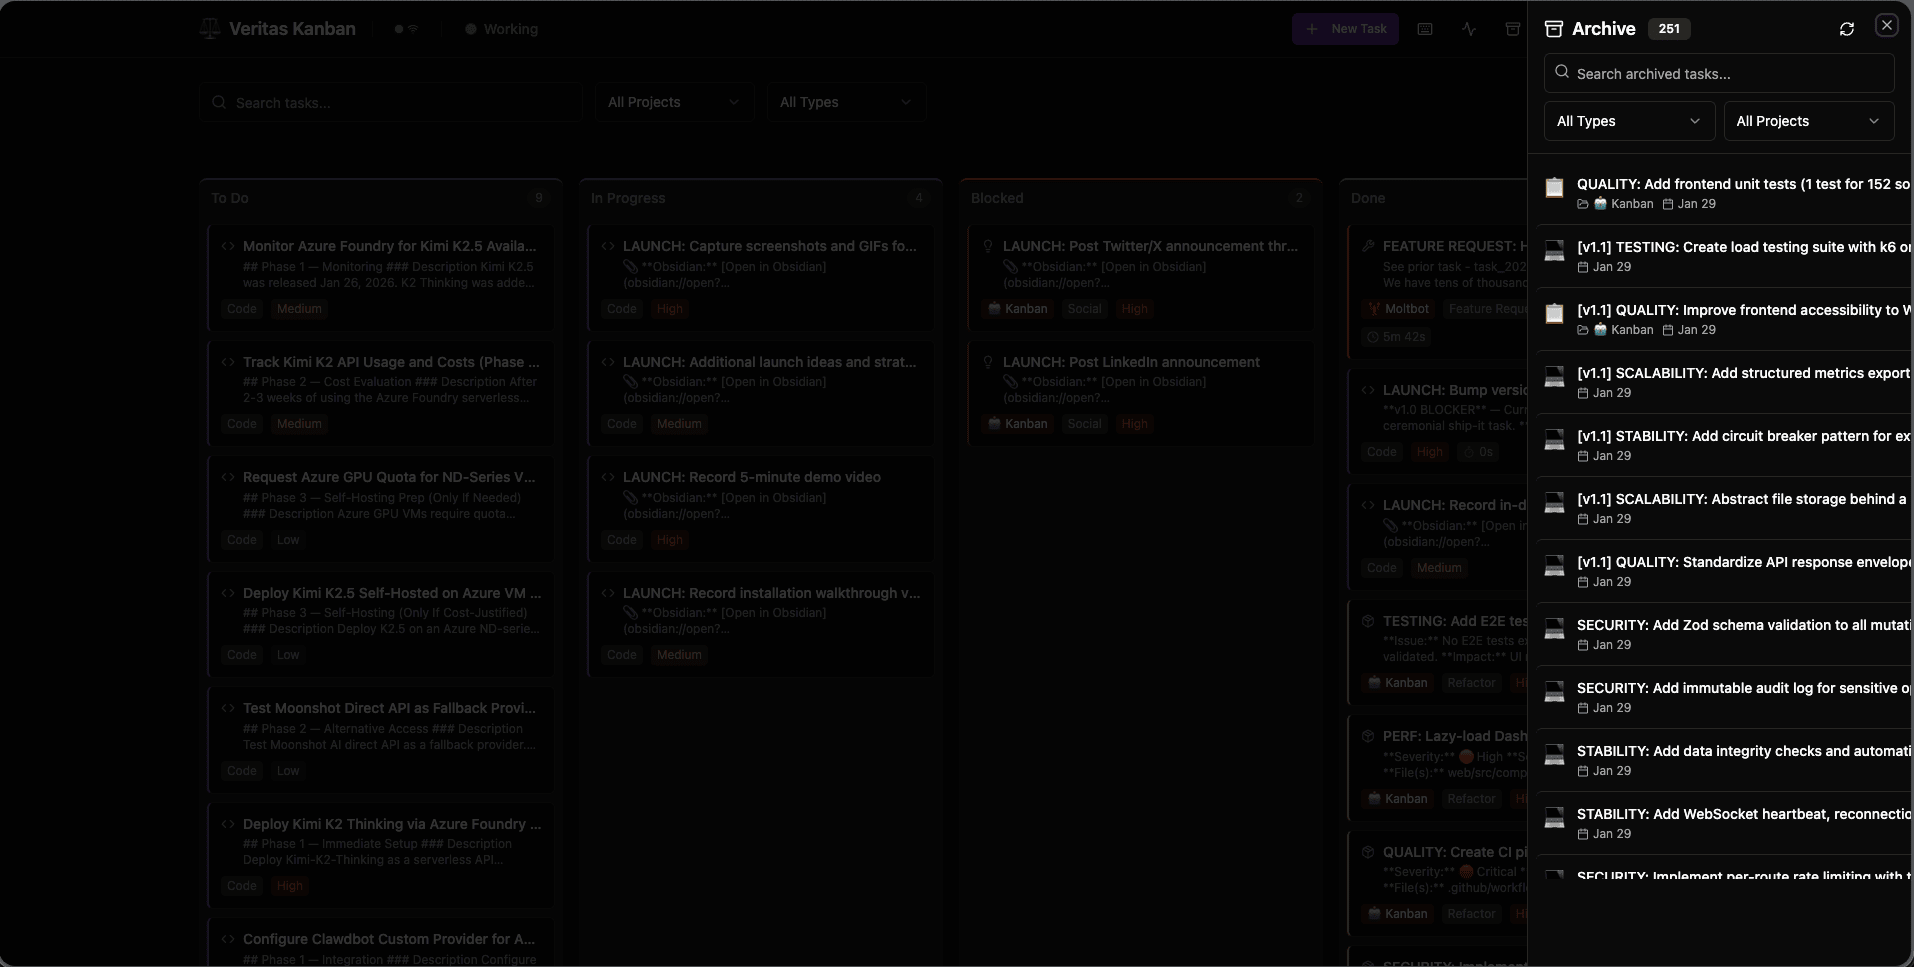Open the activity pulse icon in header

pos(1468,29)
